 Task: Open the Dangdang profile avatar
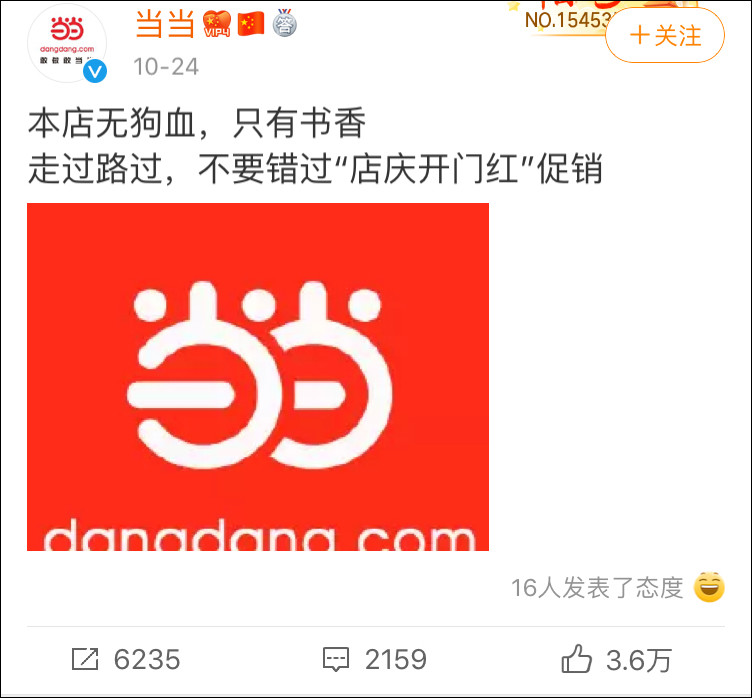67,43
